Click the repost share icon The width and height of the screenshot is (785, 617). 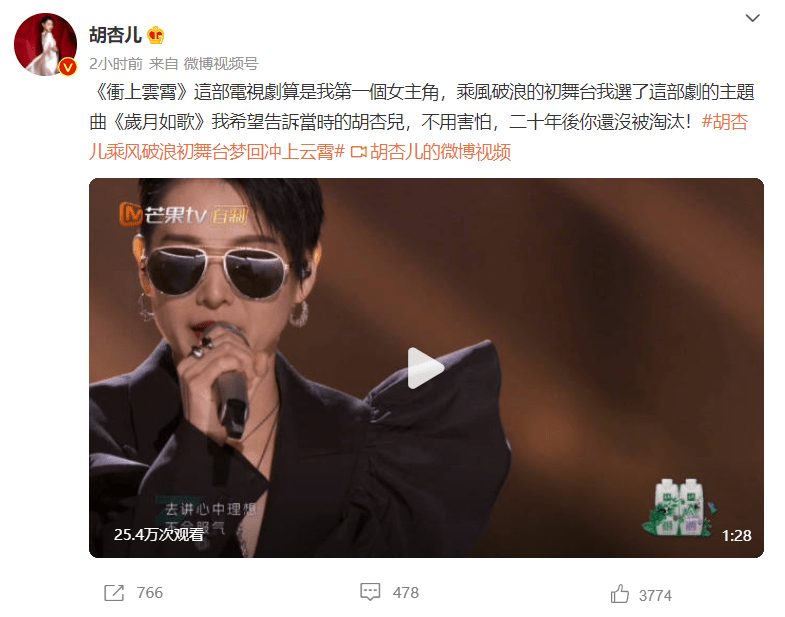[114, 593]
